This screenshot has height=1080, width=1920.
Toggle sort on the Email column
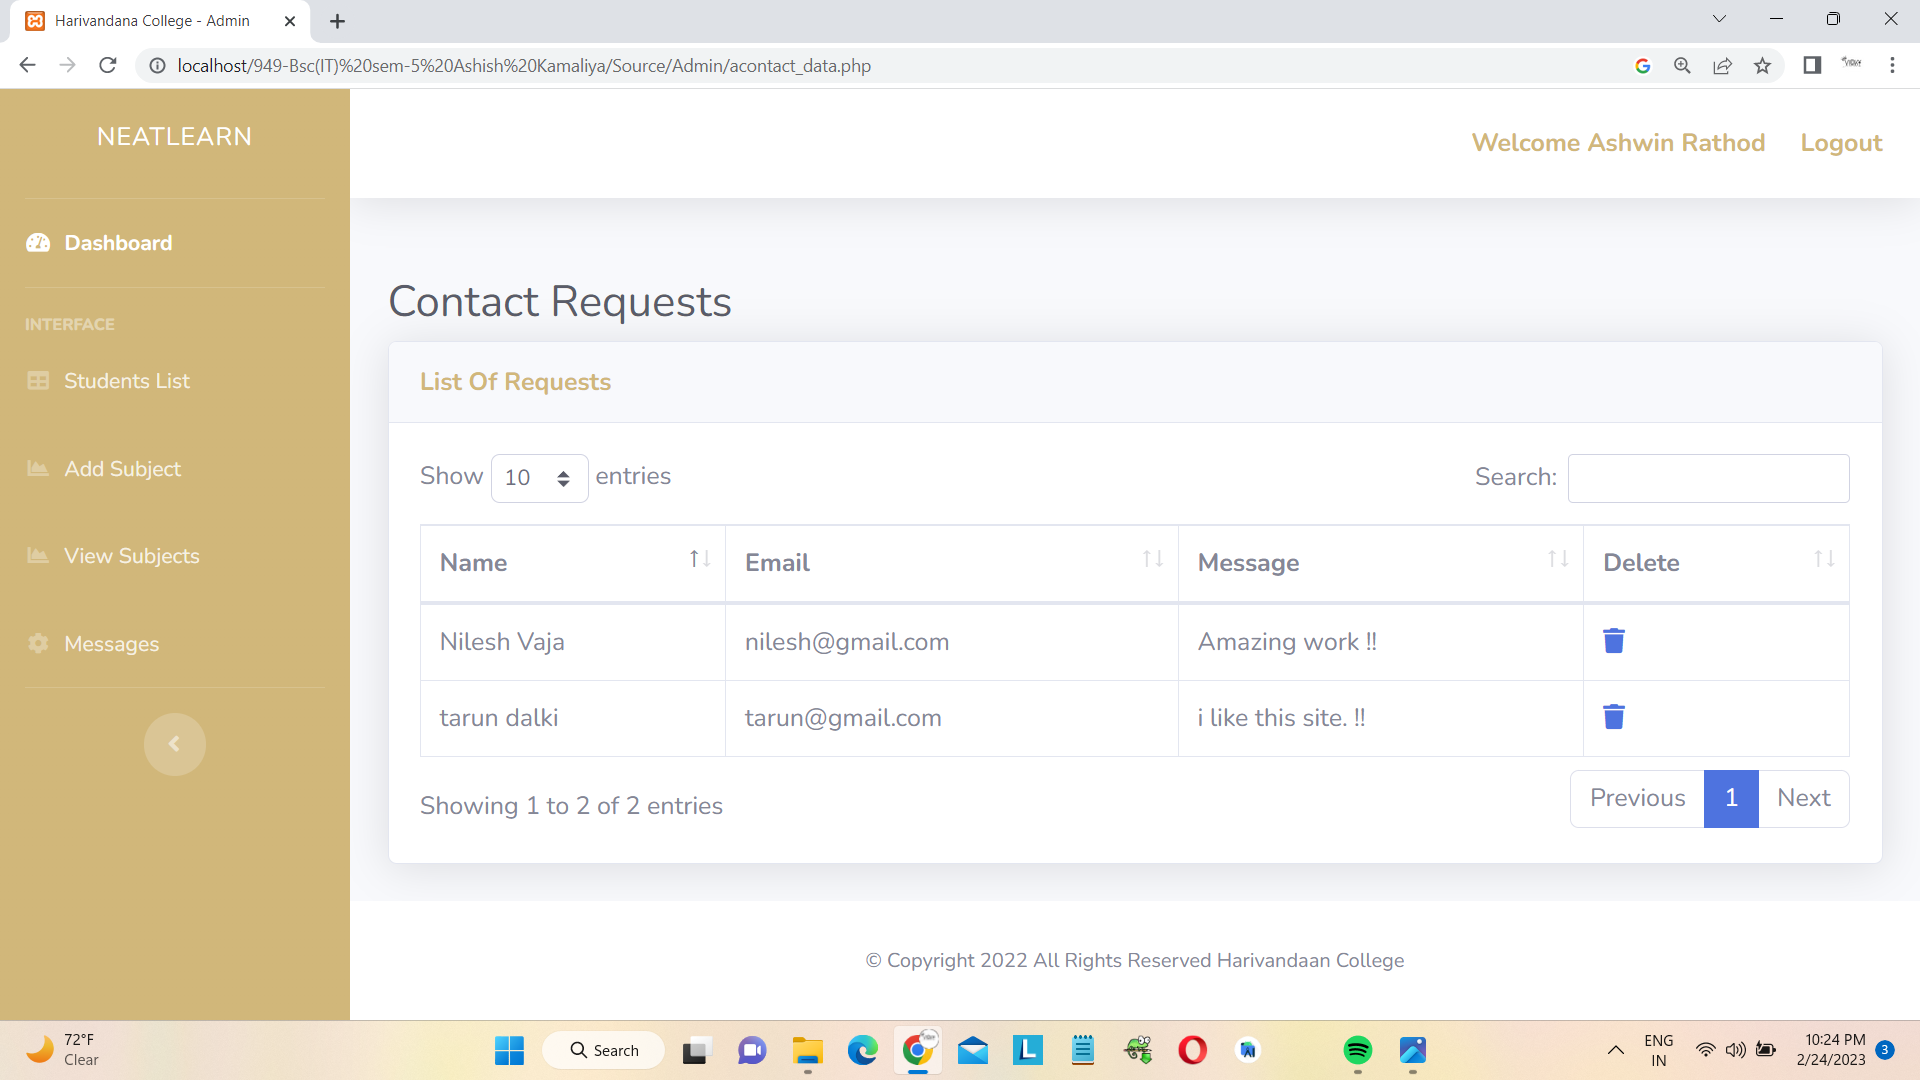pos(1151,559)
